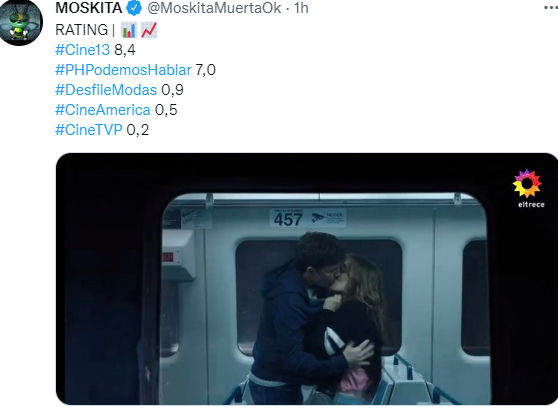Open the #CineAmerica hashtag
Image resolution: width=558 pixels, height=410 pixels.
103,110
